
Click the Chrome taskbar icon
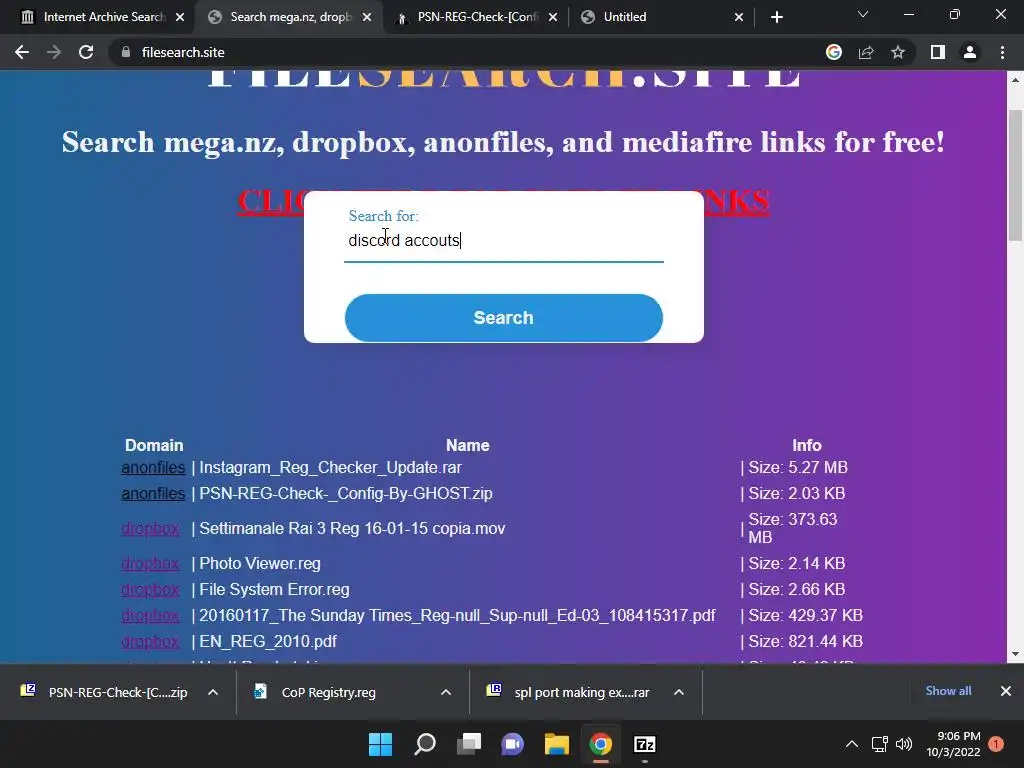click(601, 744)
